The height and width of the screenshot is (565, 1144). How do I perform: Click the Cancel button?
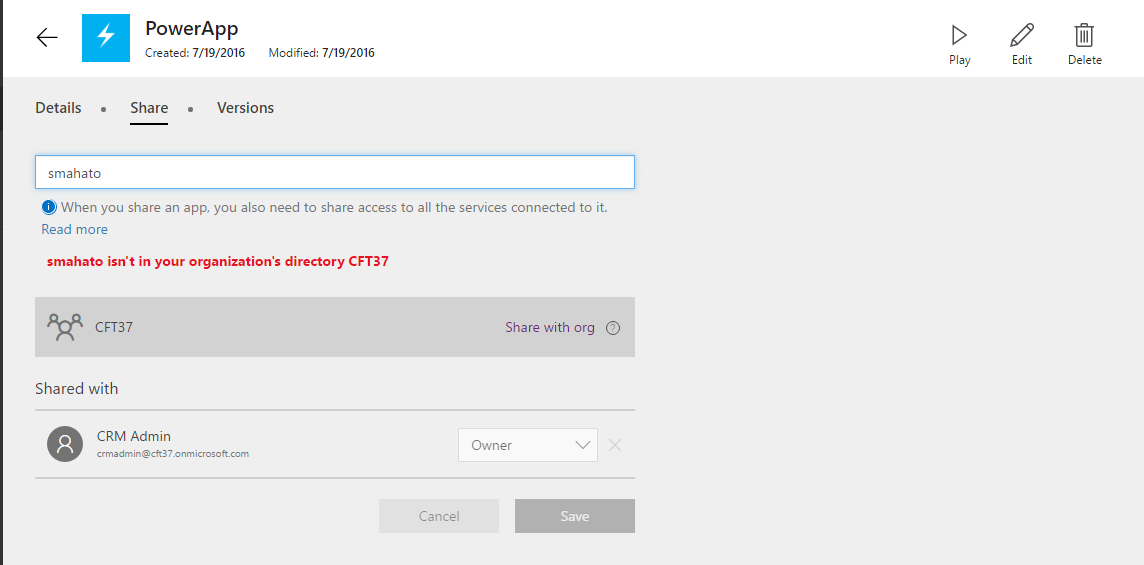[439, 516]
